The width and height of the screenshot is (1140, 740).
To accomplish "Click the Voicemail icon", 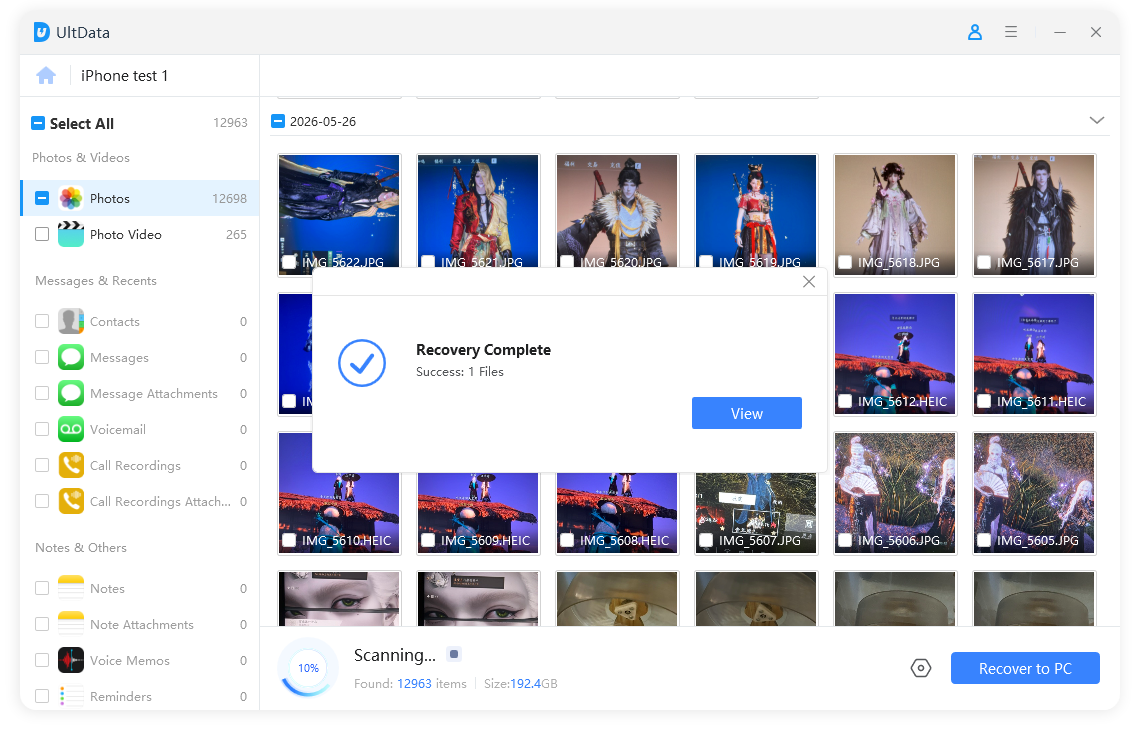I will coord(71,429).
